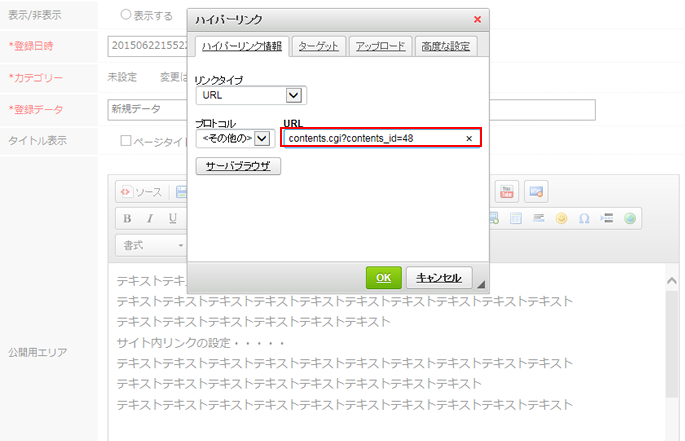Insert a smiley emoticon
This screenshot has width=685, height=441.
click(x=562, y=218)
